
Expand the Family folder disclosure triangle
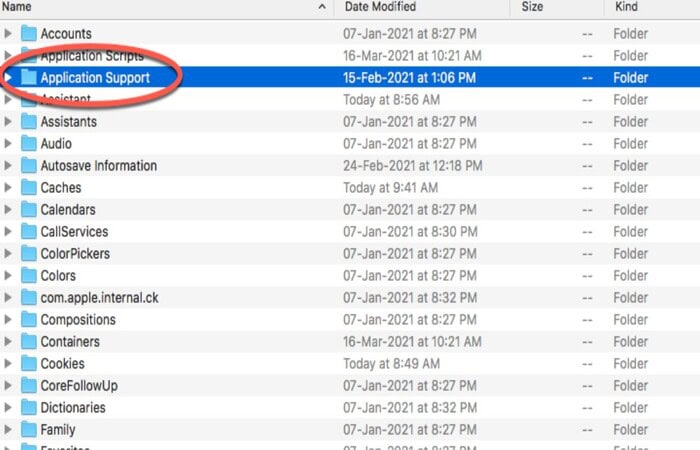(9, 429)
